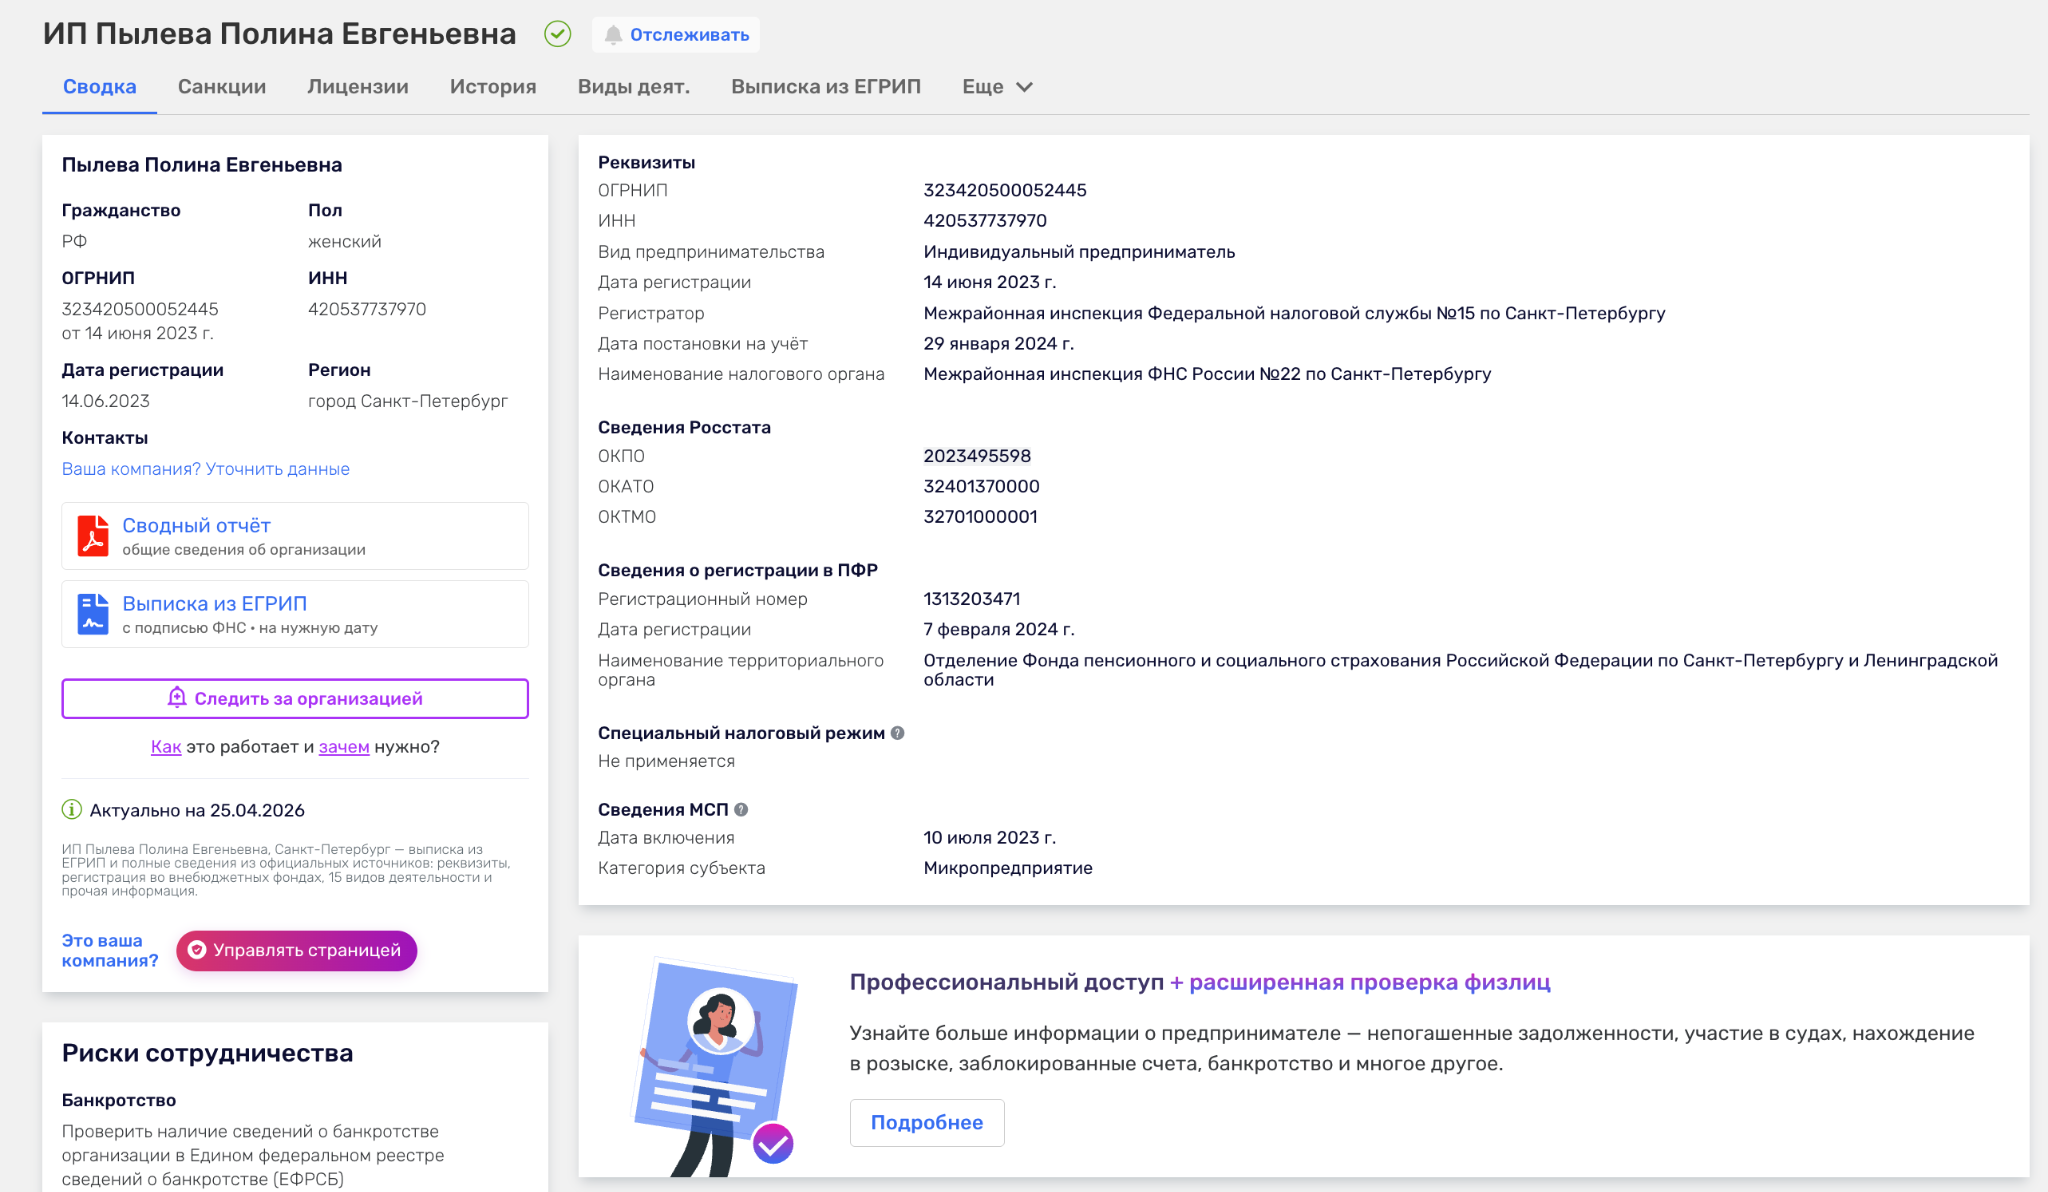This screenshot has height=1192, width=2048.
Task: Click help icon next to Сведения МСП
Action: pos(741,810)
